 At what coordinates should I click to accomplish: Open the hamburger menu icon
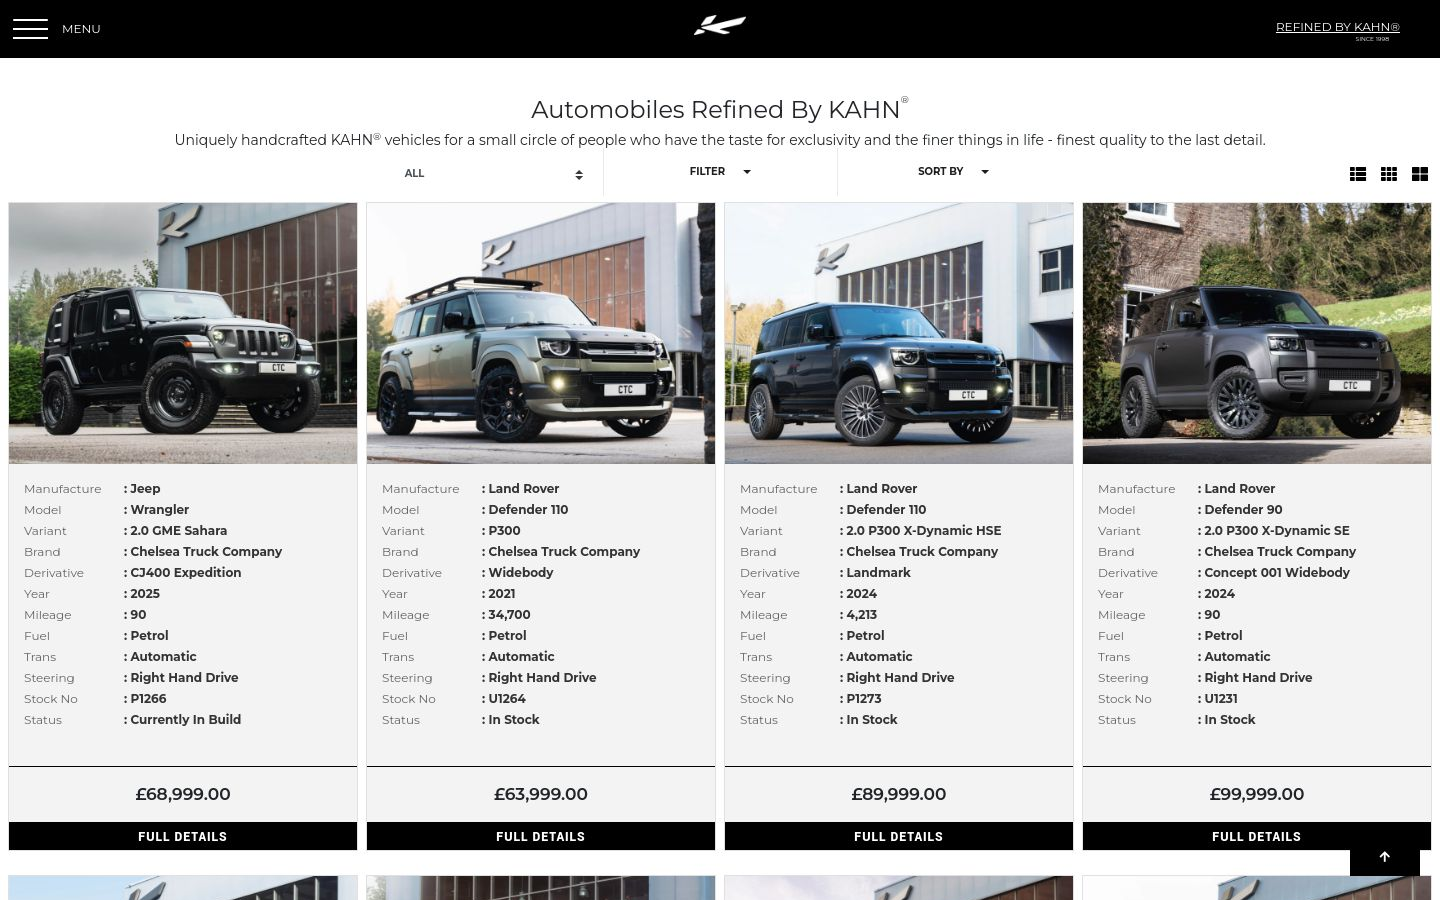tap(30, 29)
